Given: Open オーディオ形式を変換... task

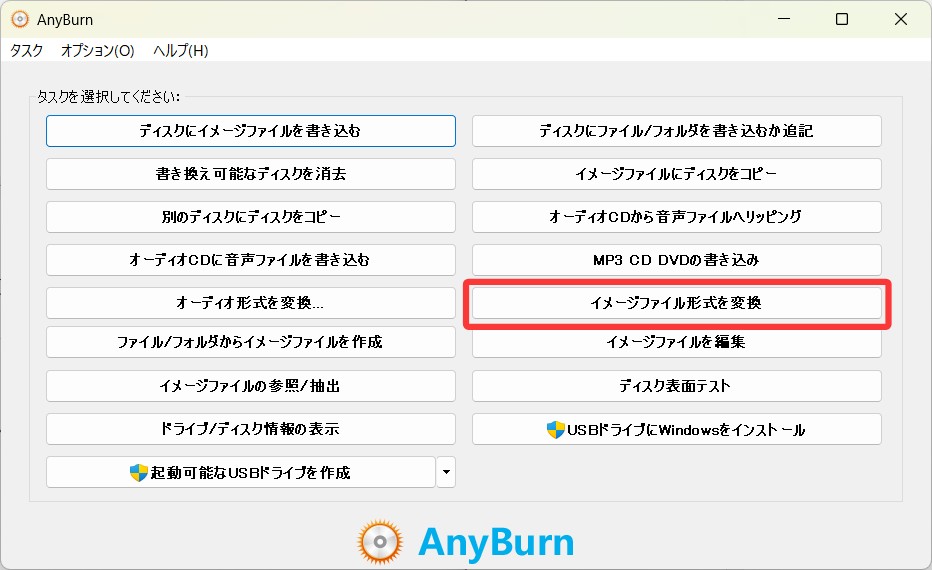Looking at the screenshot, I should click(251, 303).
